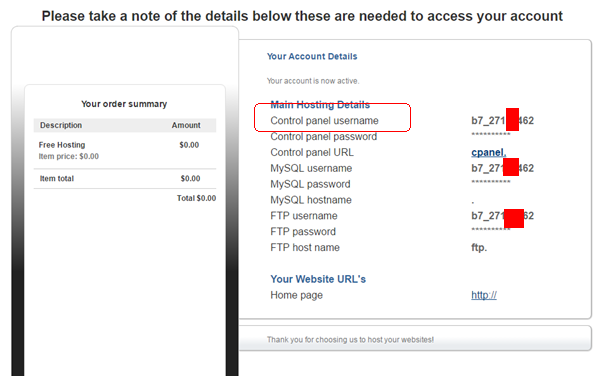616x376 pixels.
Task: Click the Control panel username label
Action: pyautogui.click(x=324, y=121)
